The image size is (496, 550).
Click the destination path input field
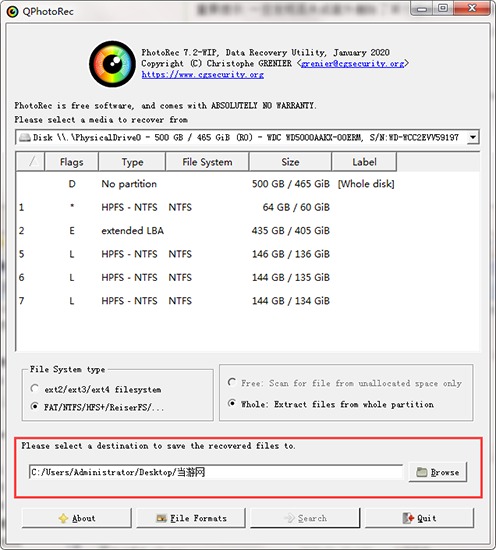tap(216, 472)
